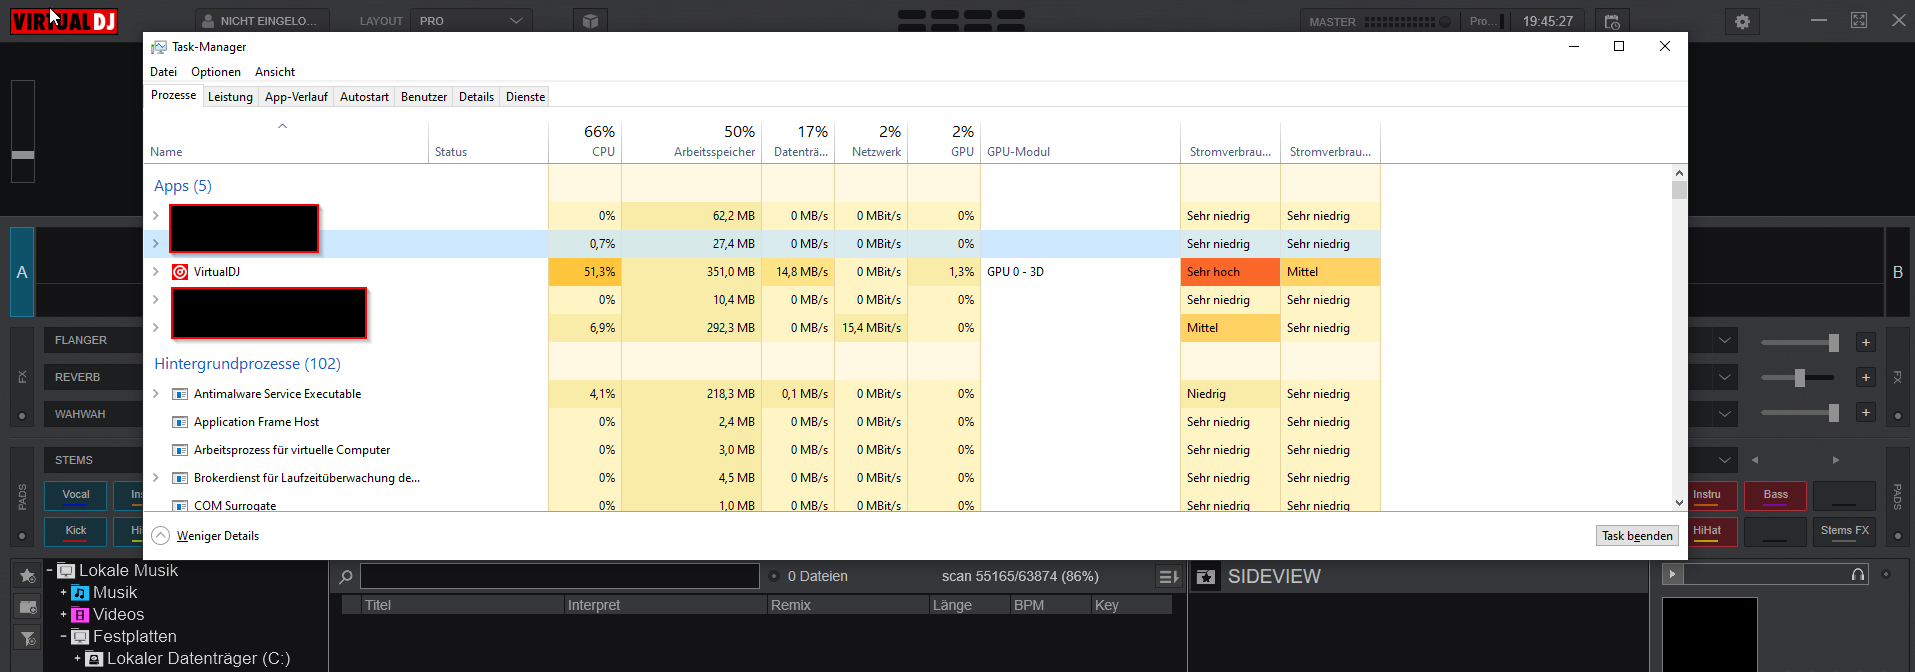Click the virtual folder icon in browser sidebar
This screenshot has width=1915, height=672.
tap(27, 607)
